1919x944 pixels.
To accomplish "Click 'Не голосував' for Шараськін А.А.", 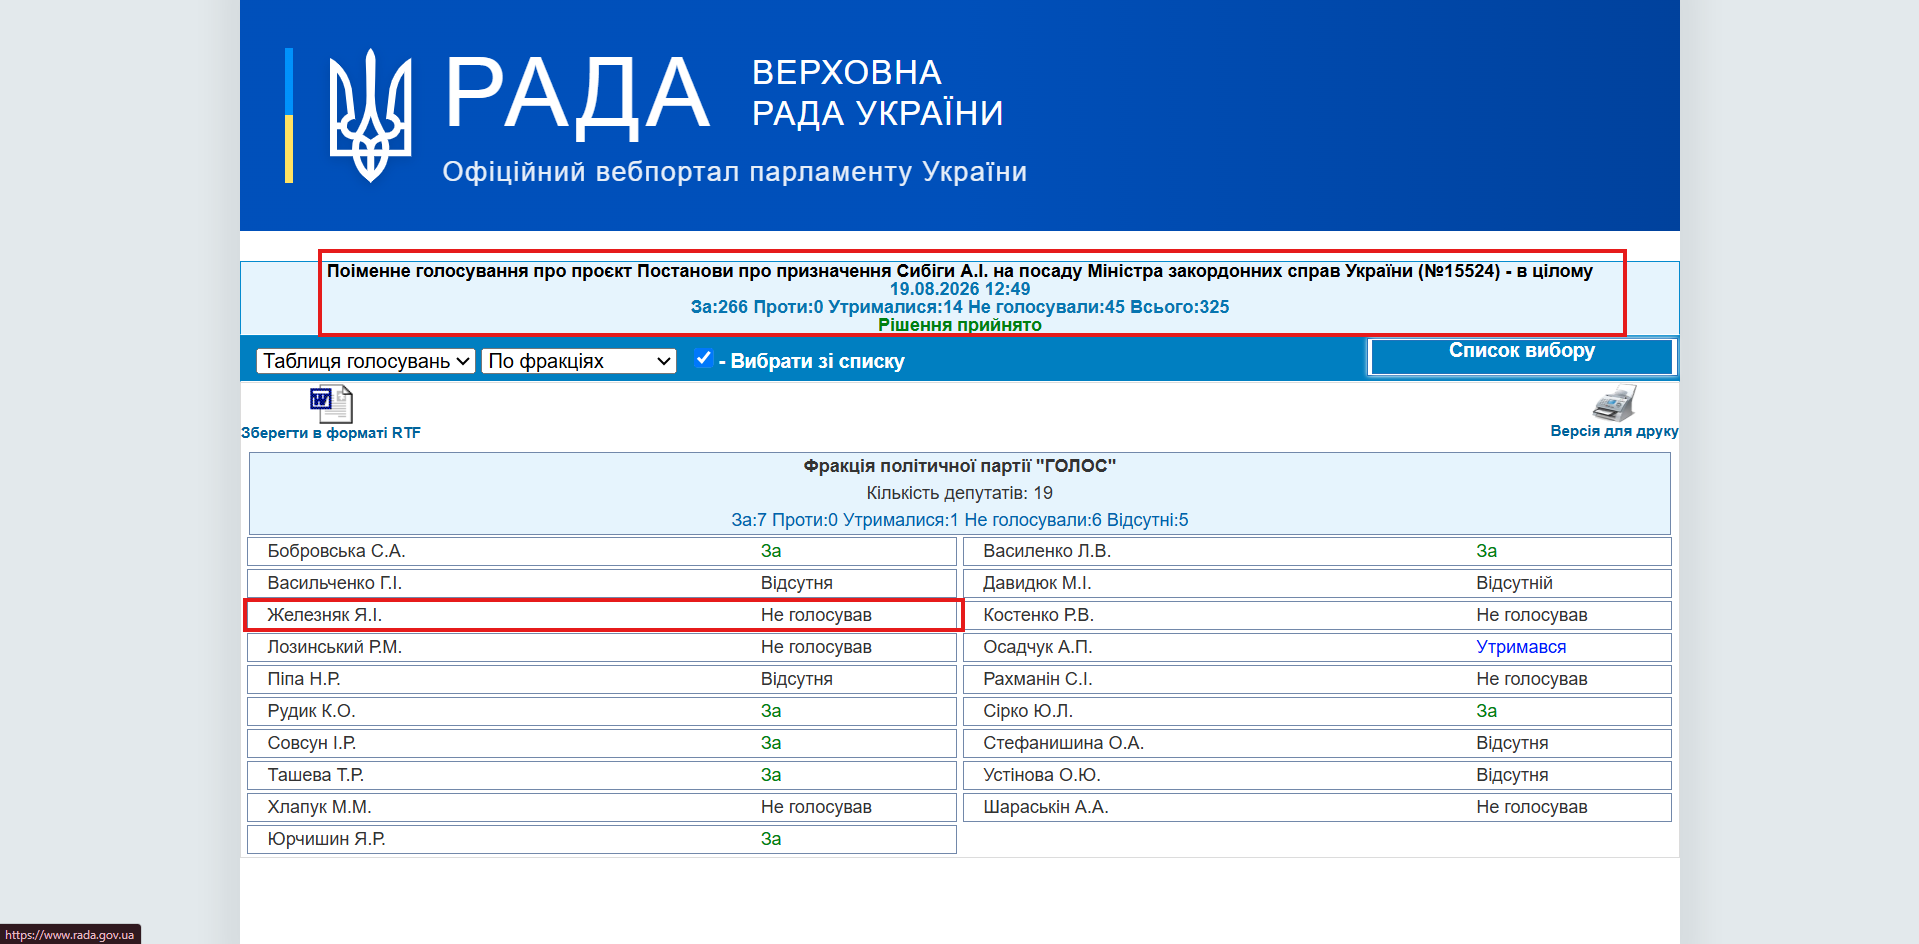I will [x=1532, y=807].
